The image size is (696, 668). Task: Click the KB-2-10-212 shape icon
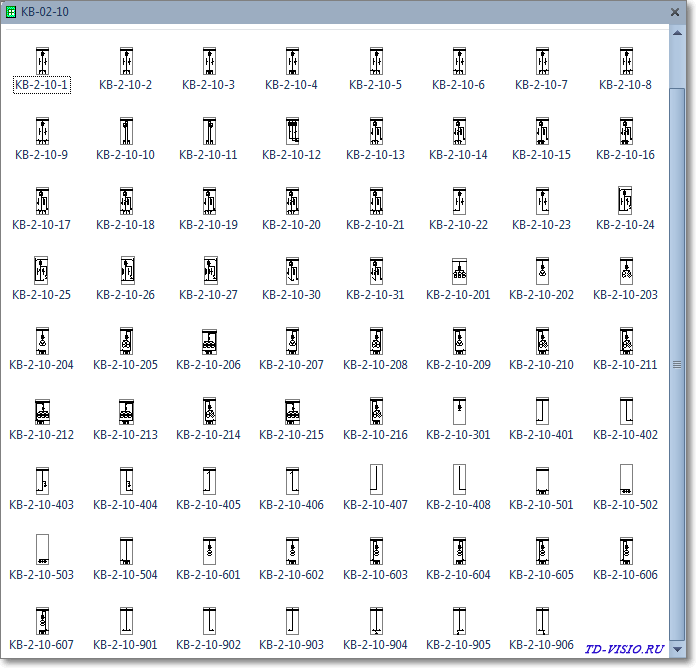click(x=42, y=411)
